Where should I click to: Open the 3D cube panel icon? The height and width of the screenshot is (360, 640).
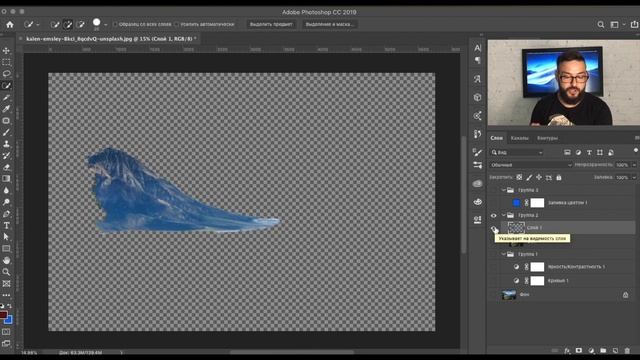point(477,97)
